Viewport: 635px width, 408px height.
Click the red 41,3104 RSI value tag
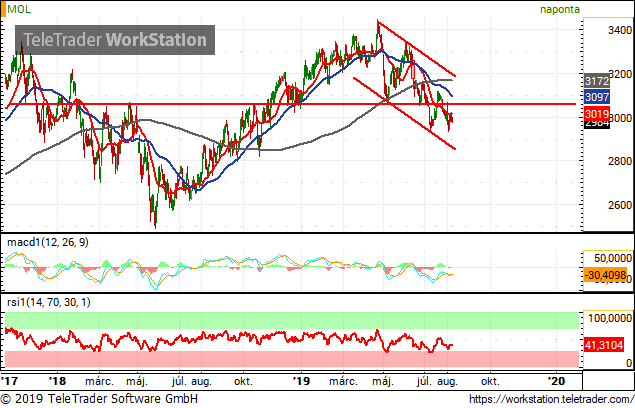click(x=603, y=345)
